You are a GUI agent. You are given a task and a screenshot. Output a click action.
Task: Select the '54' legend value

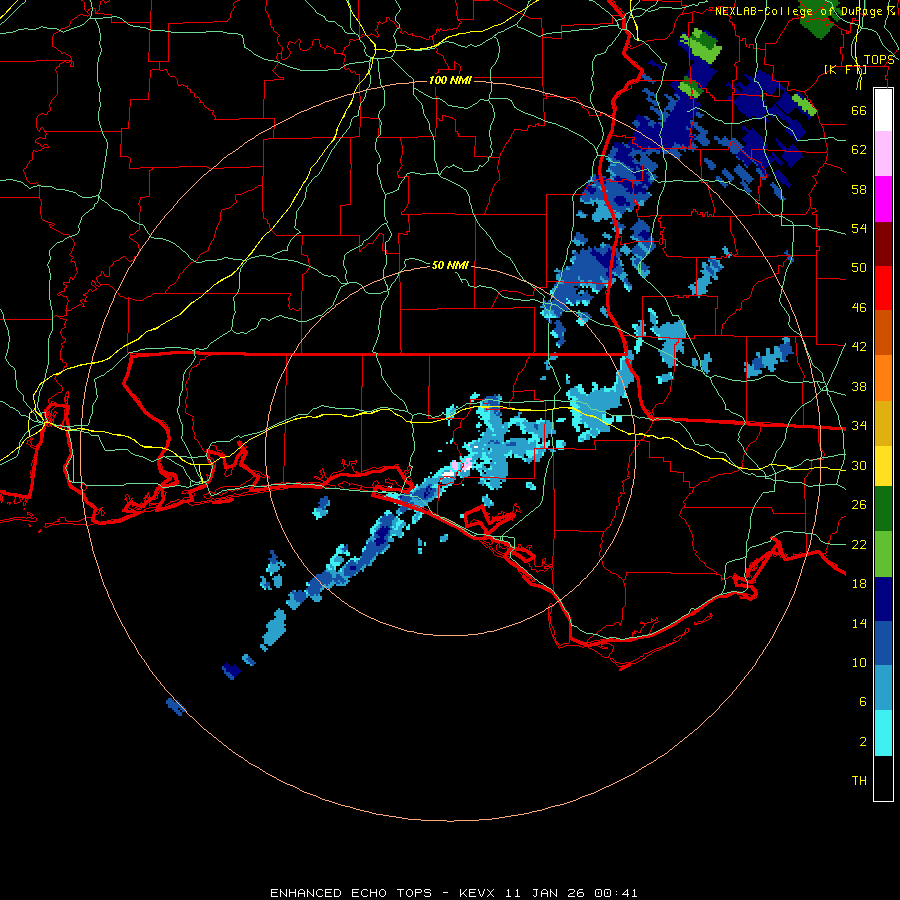(859, 228)
